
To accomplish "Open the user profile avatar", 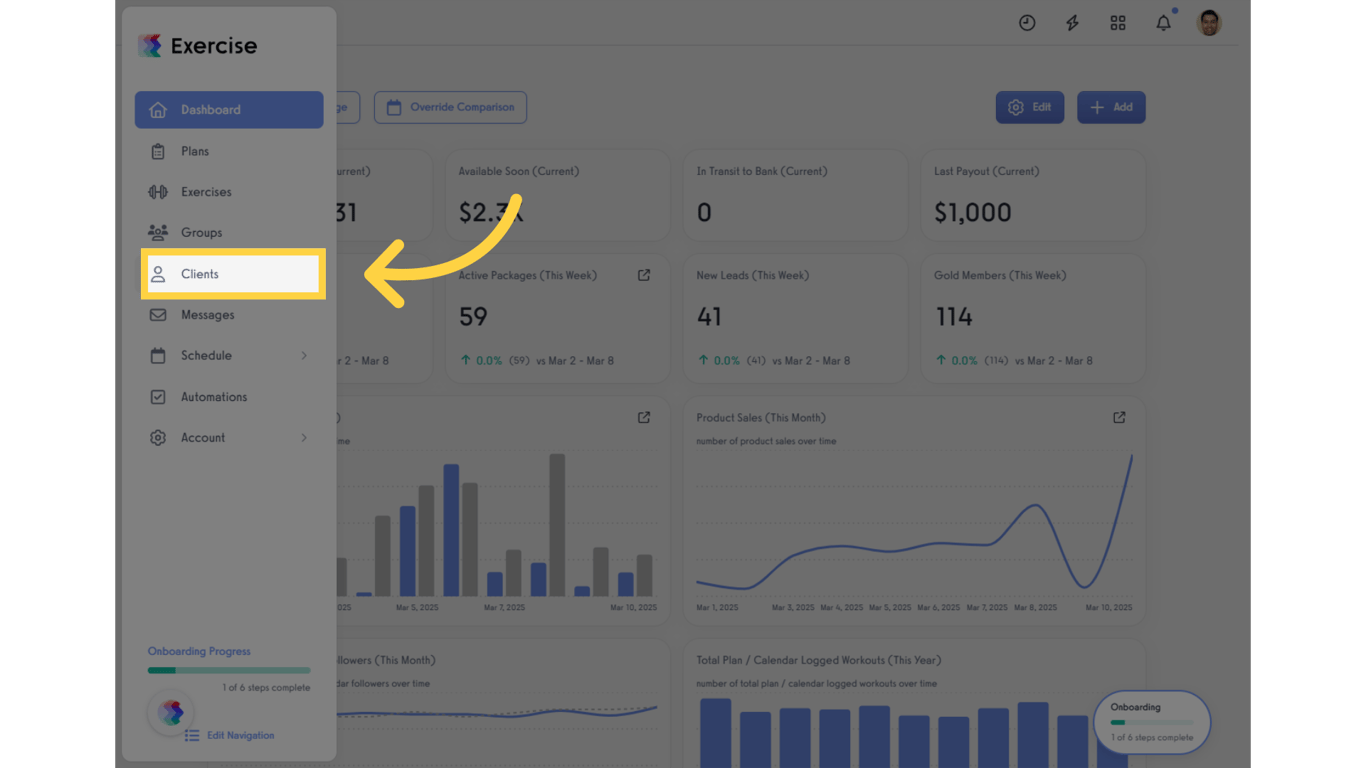I will pos(1209,23).
